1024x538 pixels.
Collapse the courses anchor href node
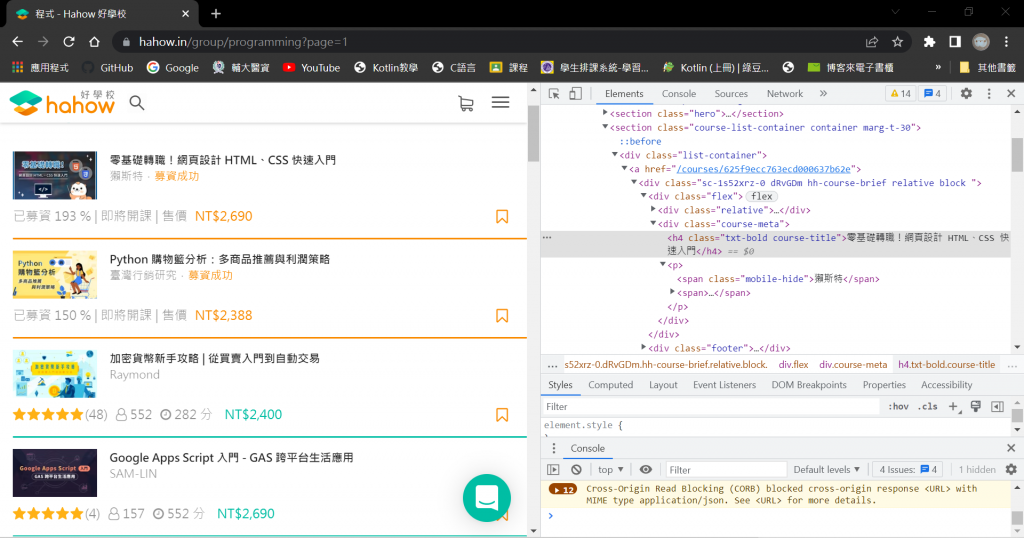624,168
